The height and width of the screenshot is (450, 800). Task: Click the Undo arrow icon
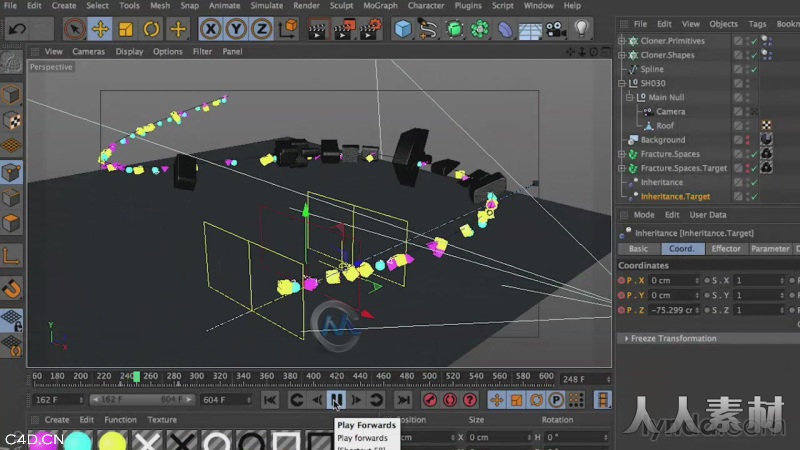click(17, 29)
